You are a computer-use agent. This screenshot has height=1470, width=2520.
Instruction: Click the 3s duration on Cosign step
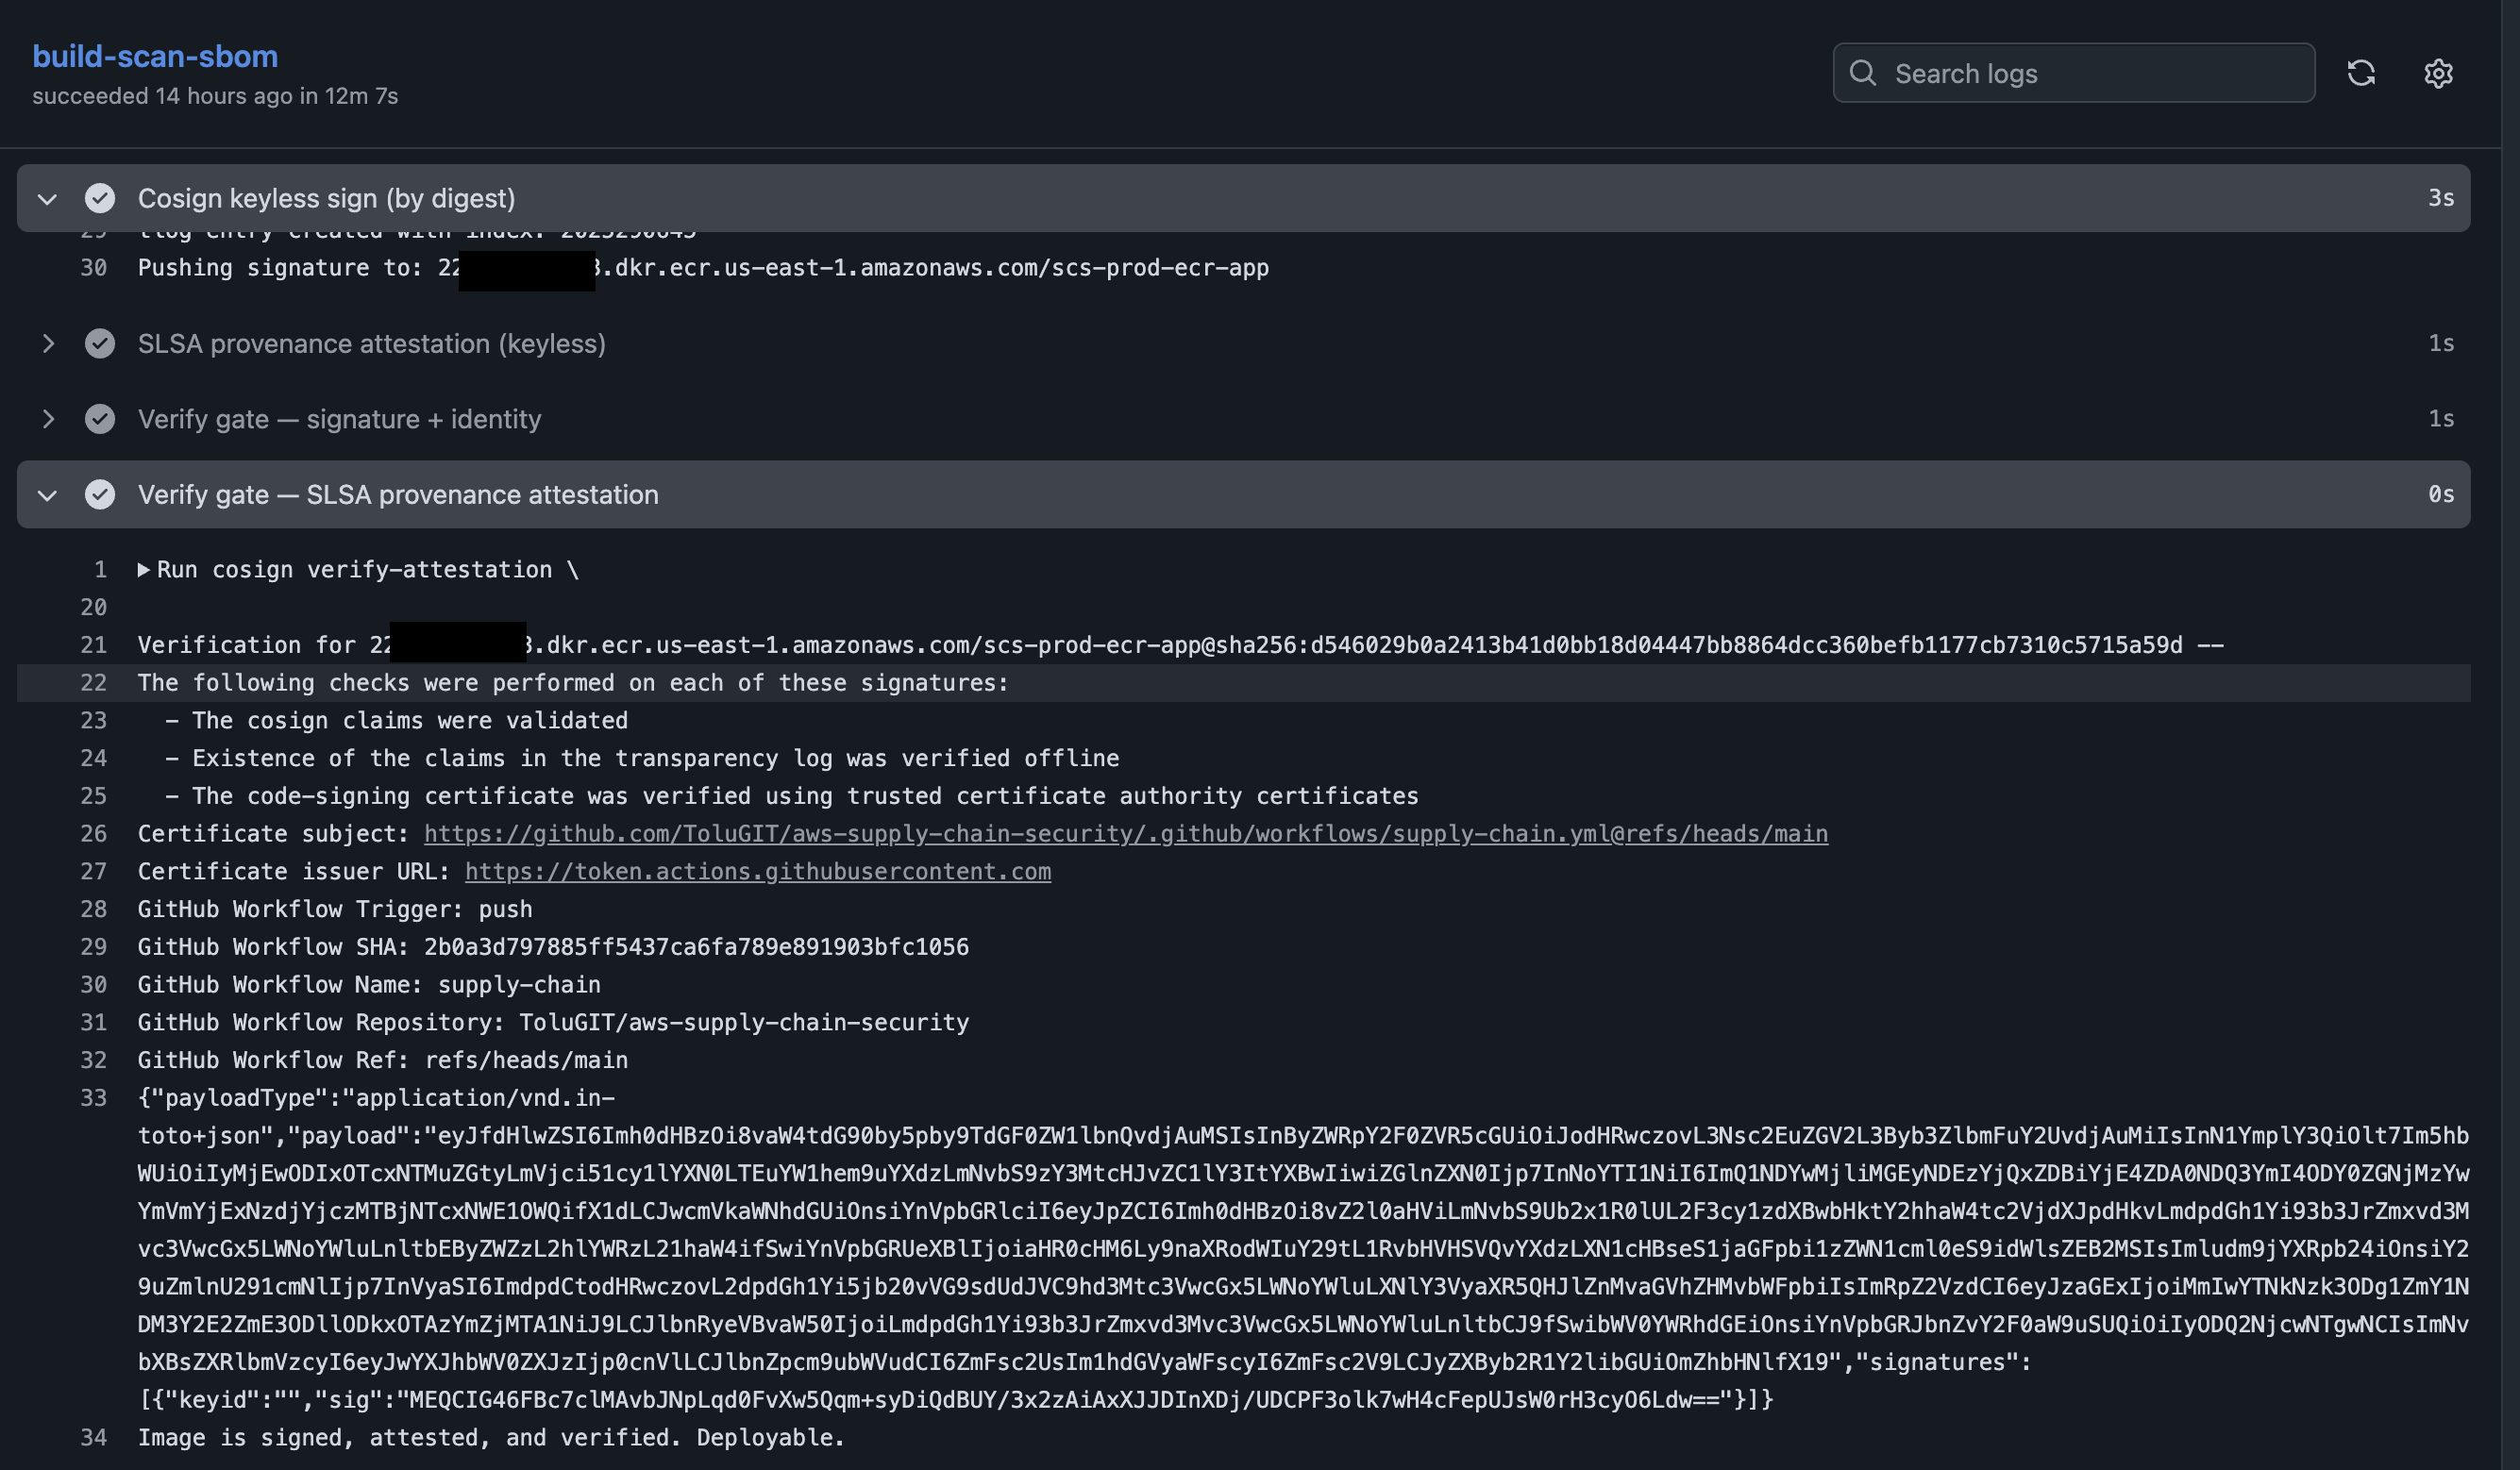[2441, 198]
